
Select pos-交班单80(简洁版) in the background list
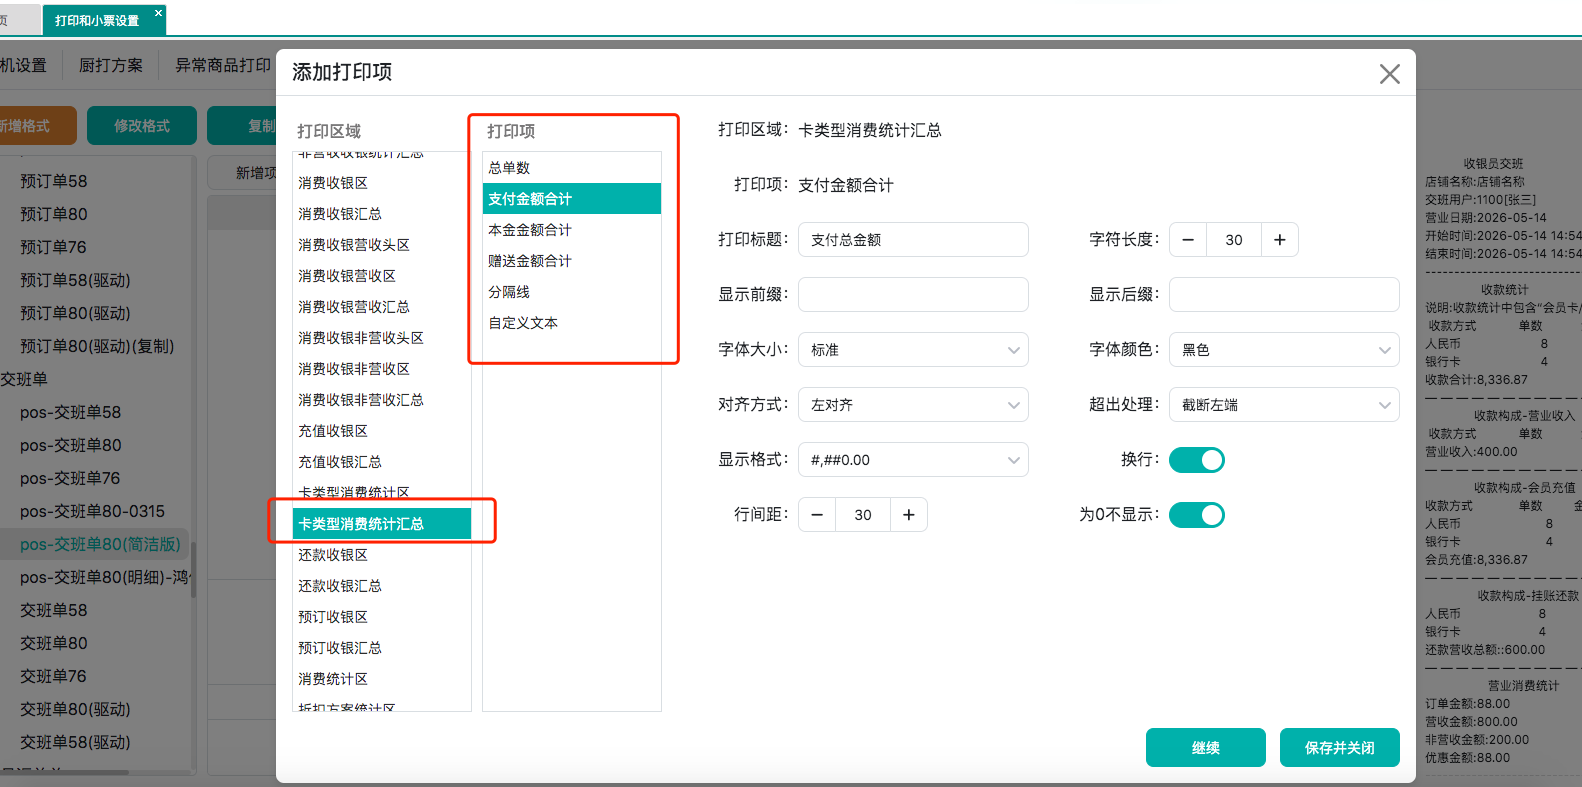coord(100,544)
